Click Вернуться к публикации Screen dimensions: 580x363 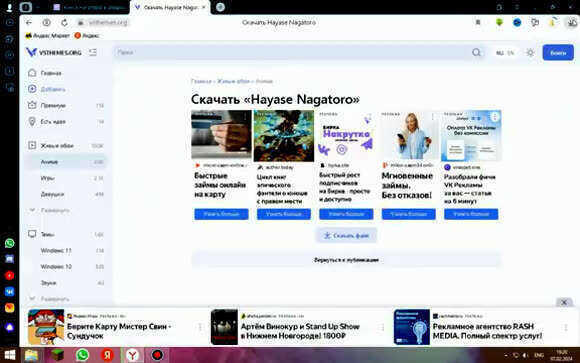346,260
